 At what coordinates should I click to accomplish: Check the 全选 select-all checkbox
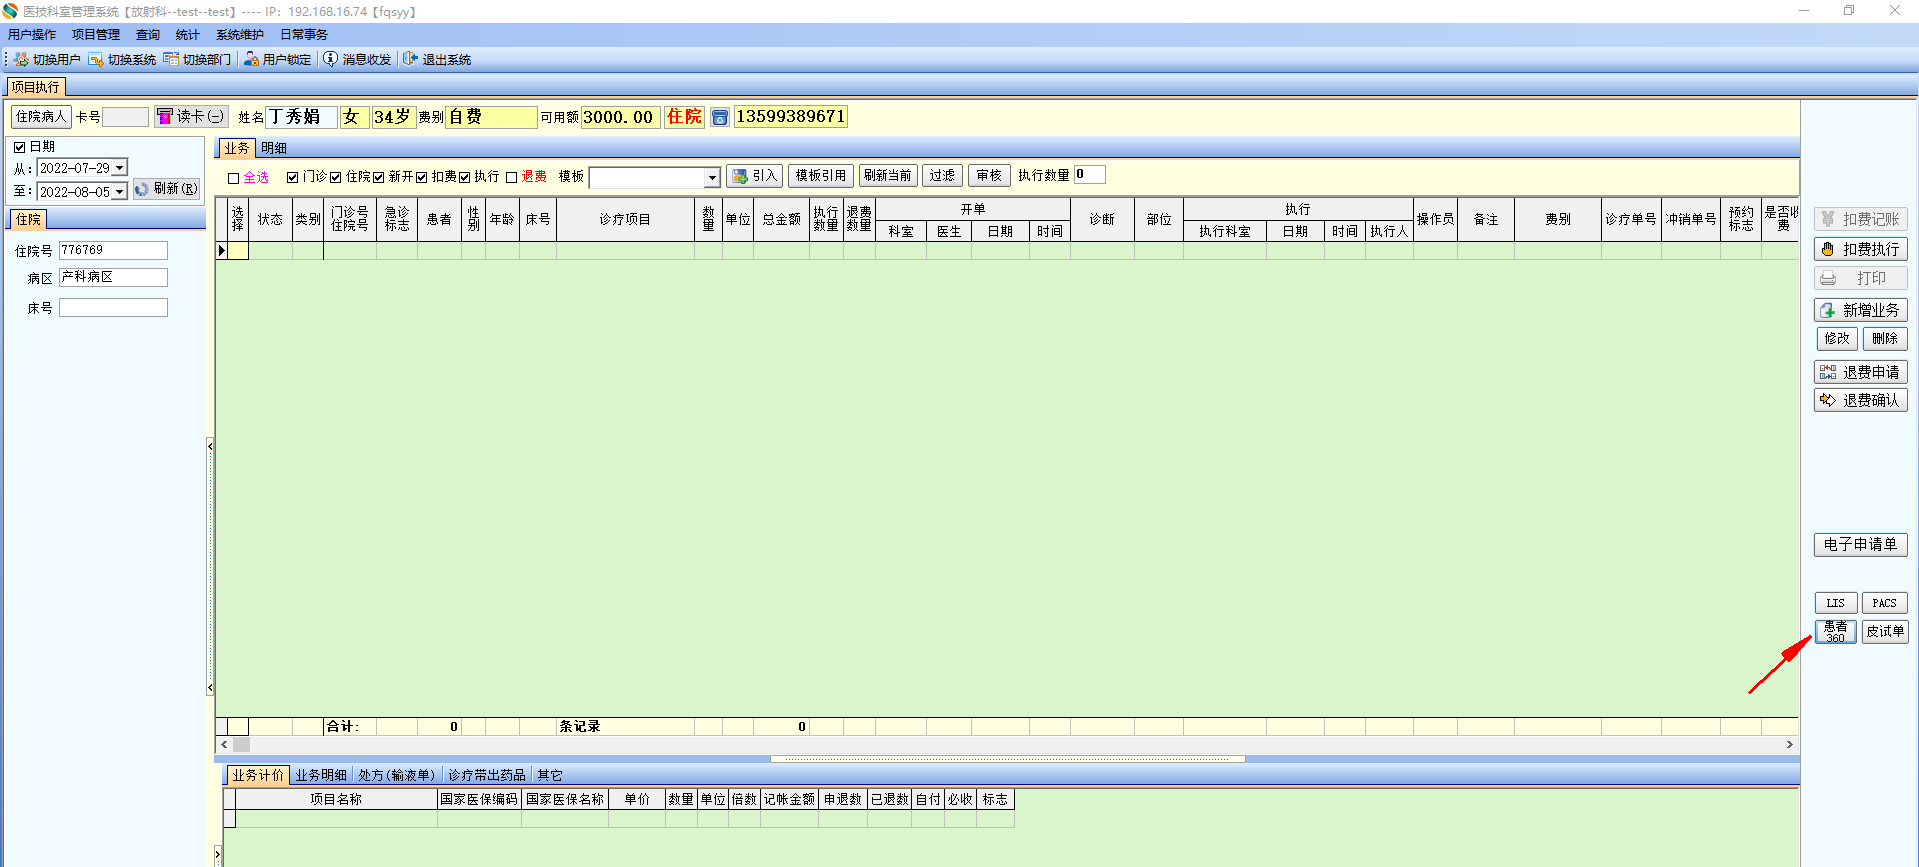234,178
